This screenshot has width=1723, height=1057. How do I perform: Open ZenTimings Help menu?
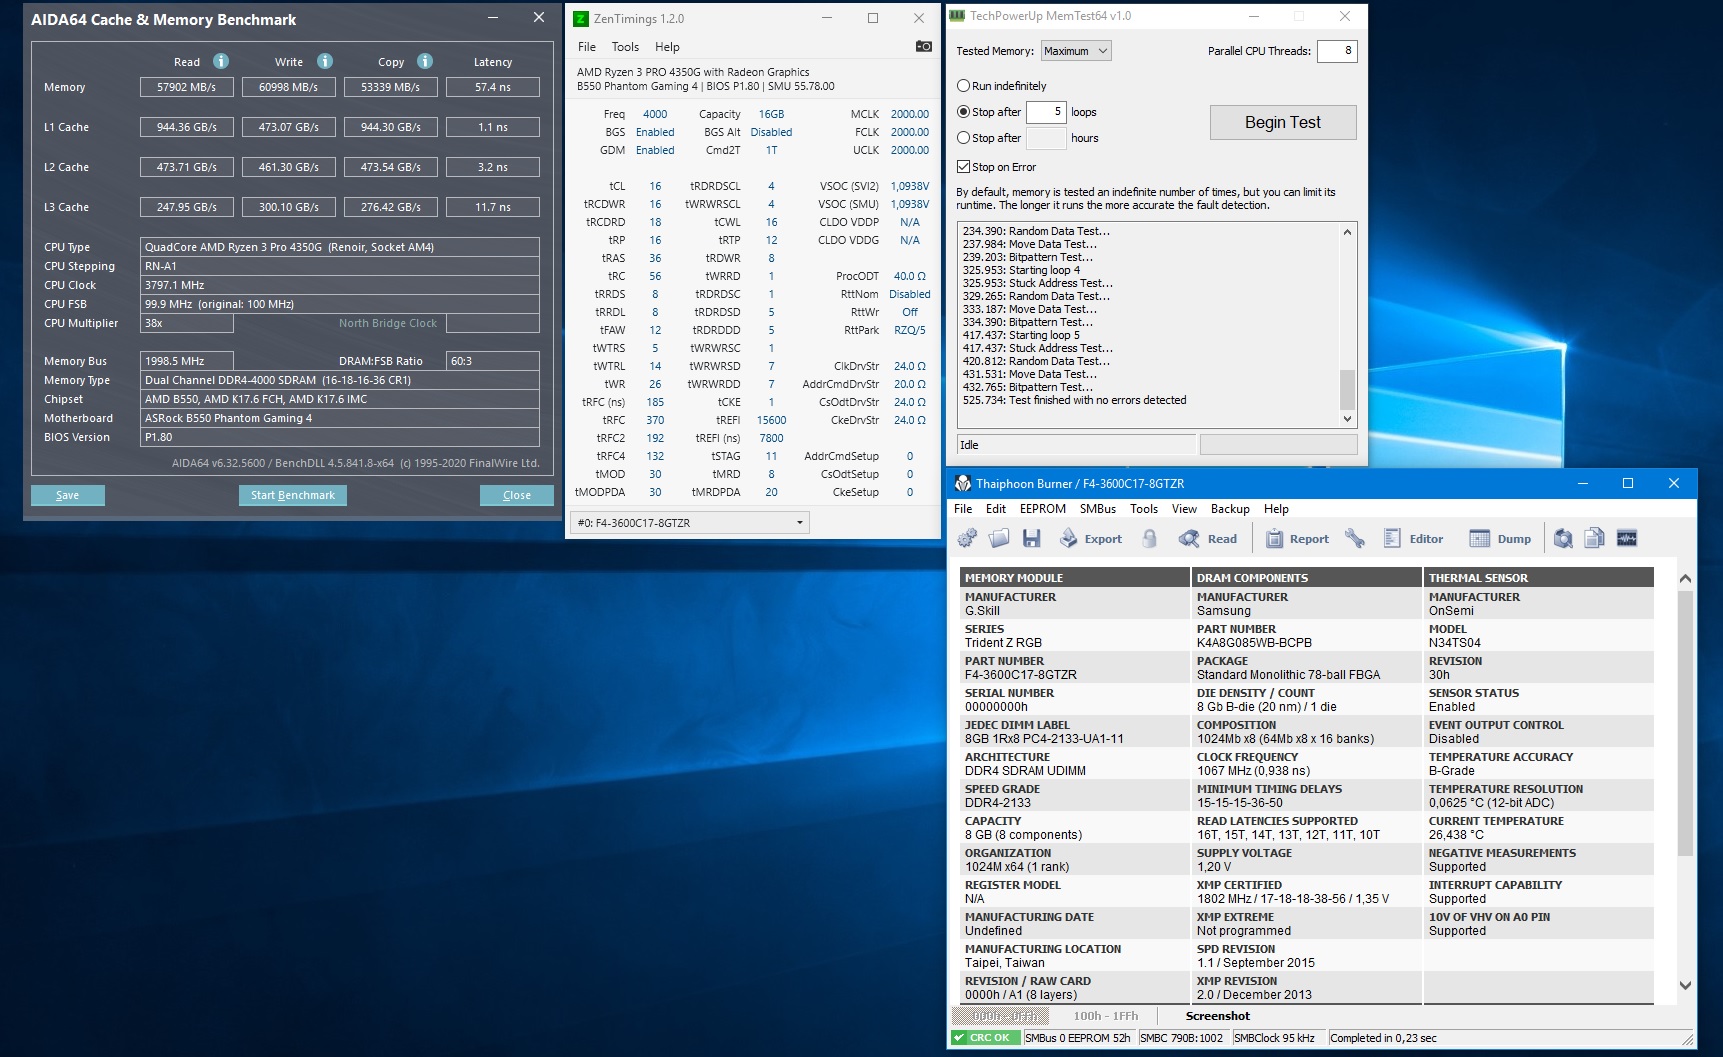[x=667, y=47]
